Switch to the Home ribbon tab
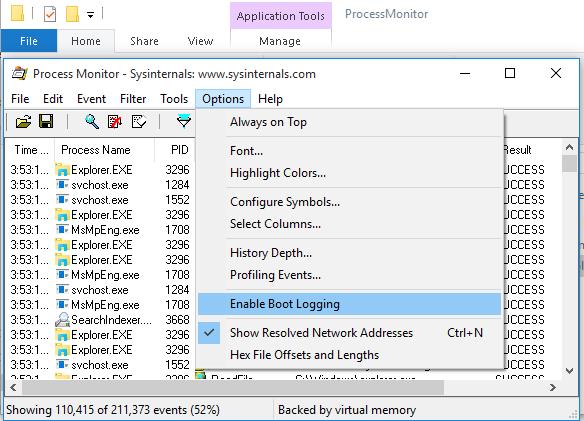The height and width of the screenshot is (421, 584). 86,41
